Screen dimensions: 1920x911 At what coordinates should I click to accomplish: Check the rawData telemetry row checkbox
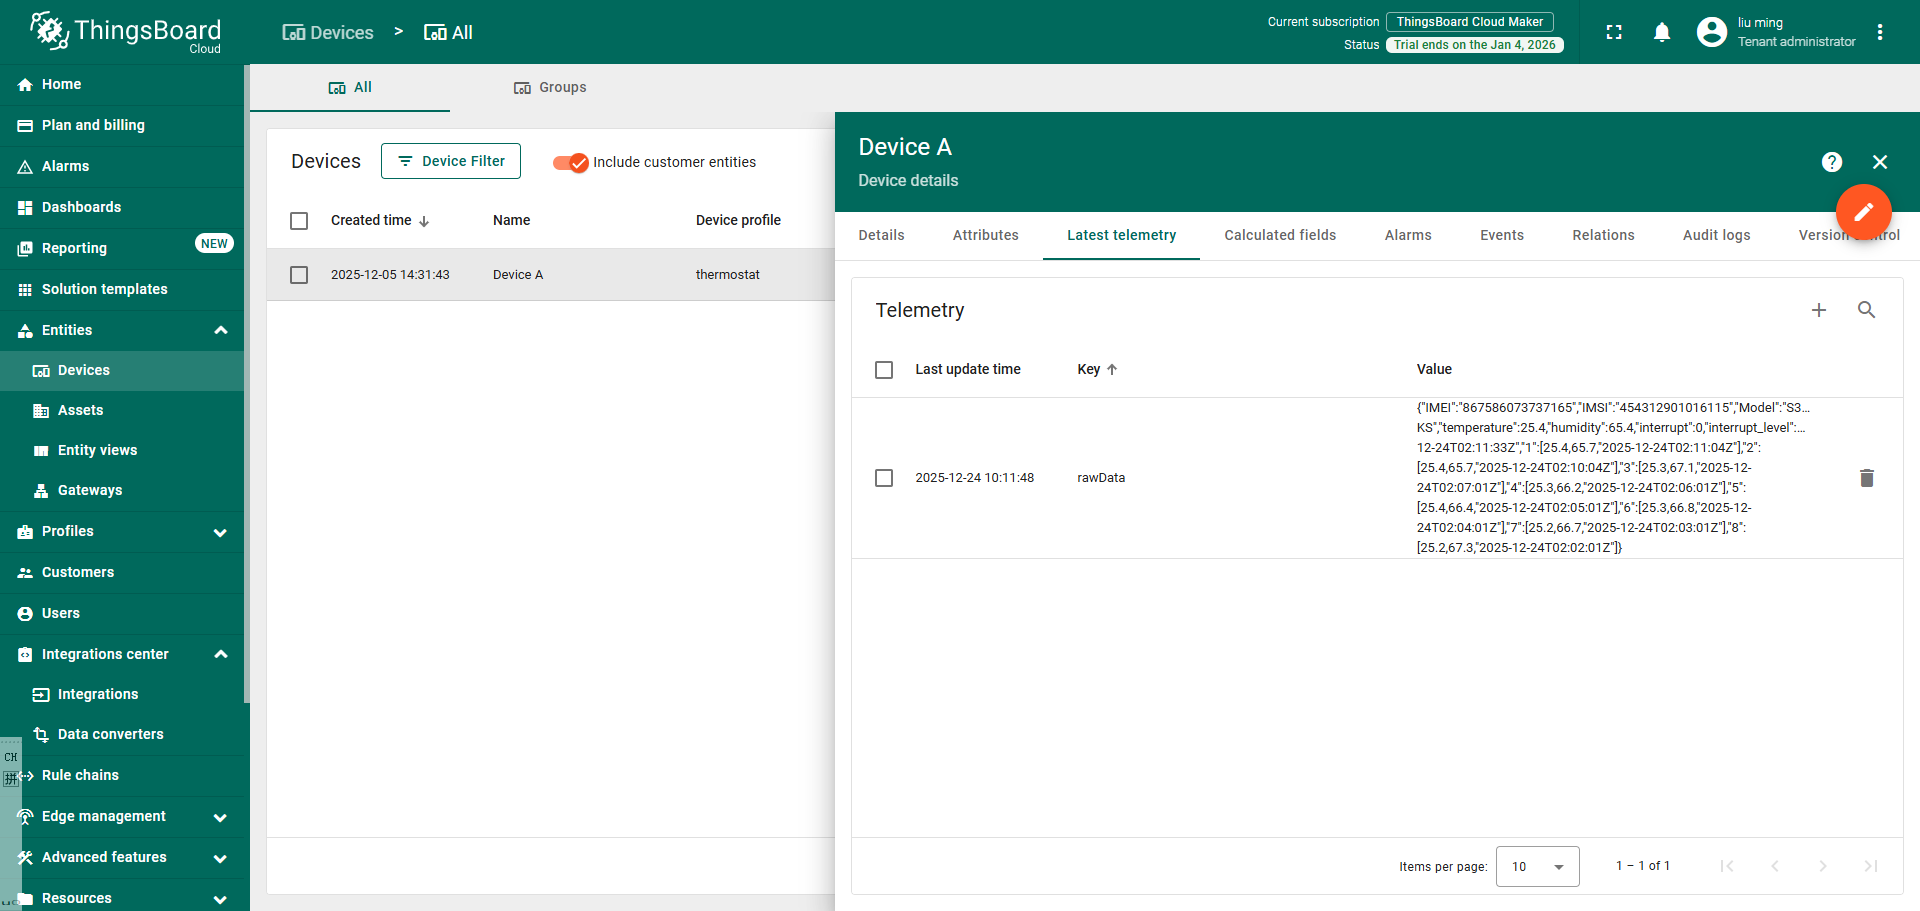[884, 478]
